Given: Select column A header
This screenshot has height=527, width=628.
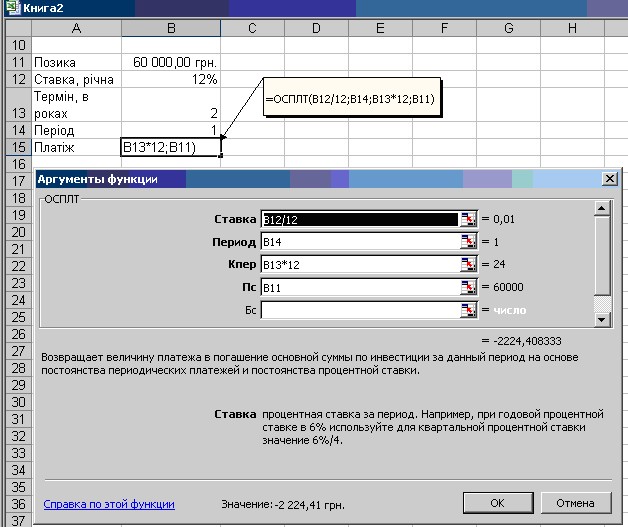Looking at the screenshot, I should tap(76, 28).
